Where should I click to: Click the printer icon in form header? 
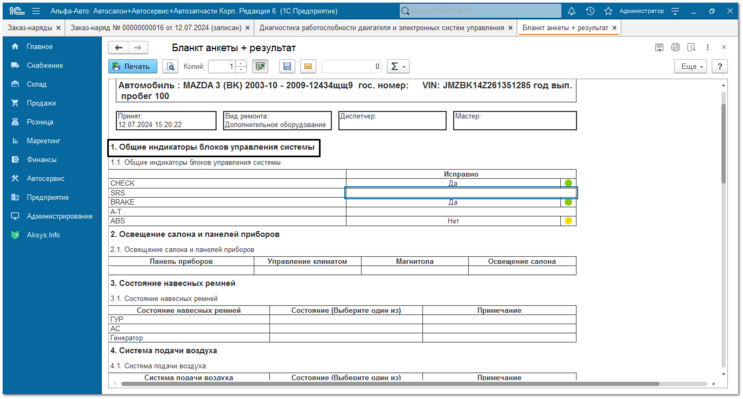675,47
